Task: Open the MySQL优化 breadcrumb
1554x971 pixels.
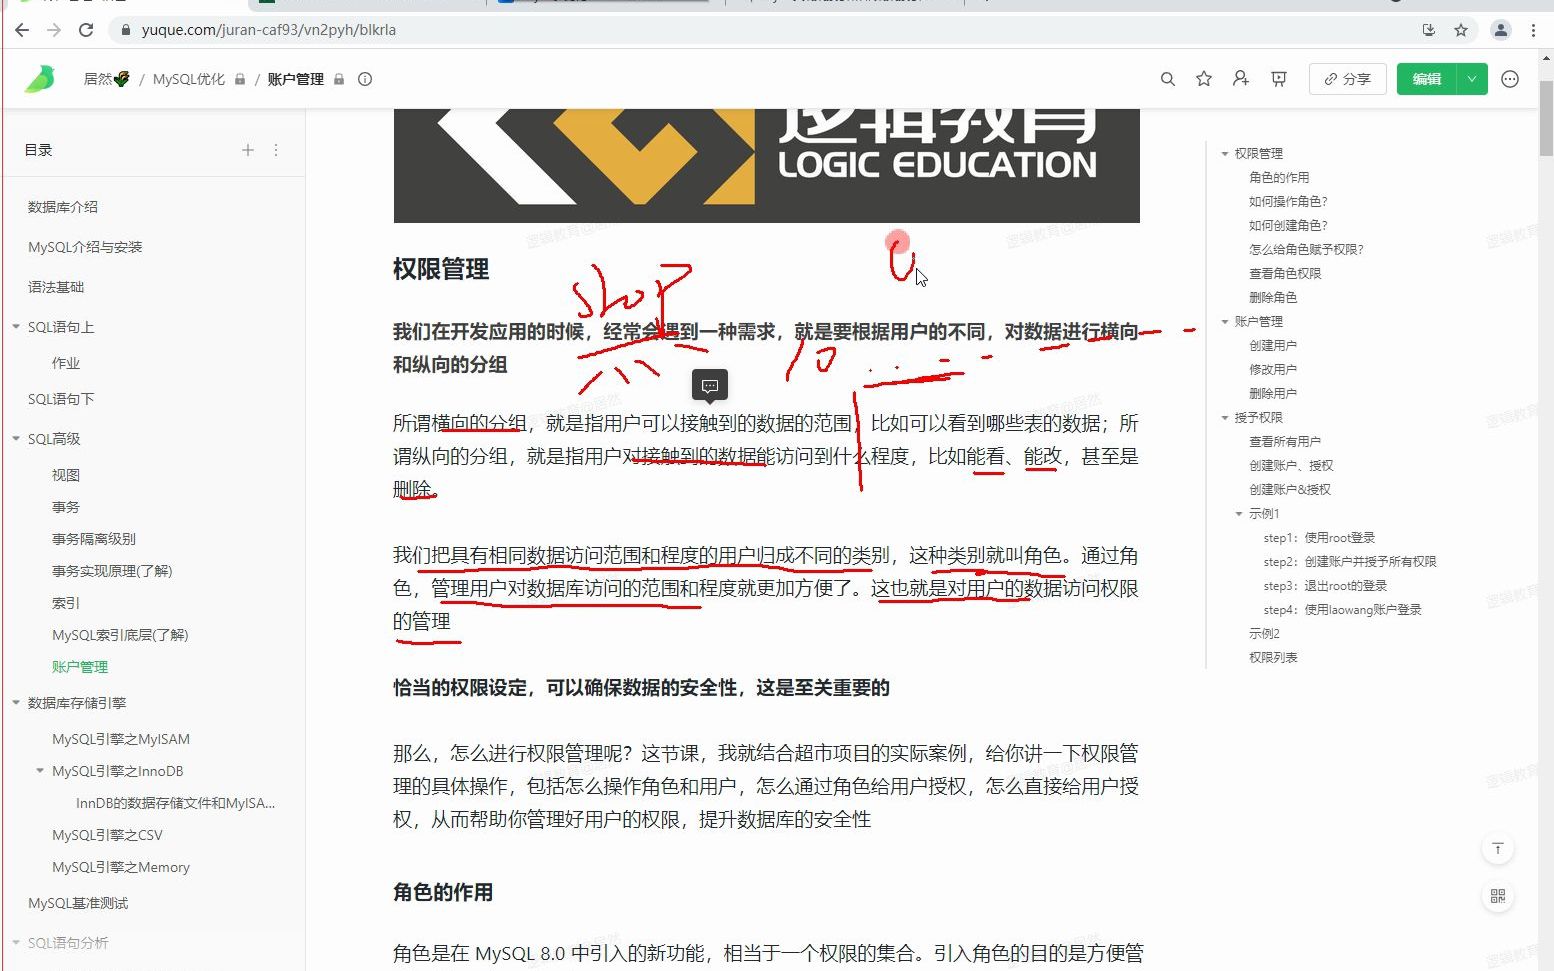Action: point(189,79)
